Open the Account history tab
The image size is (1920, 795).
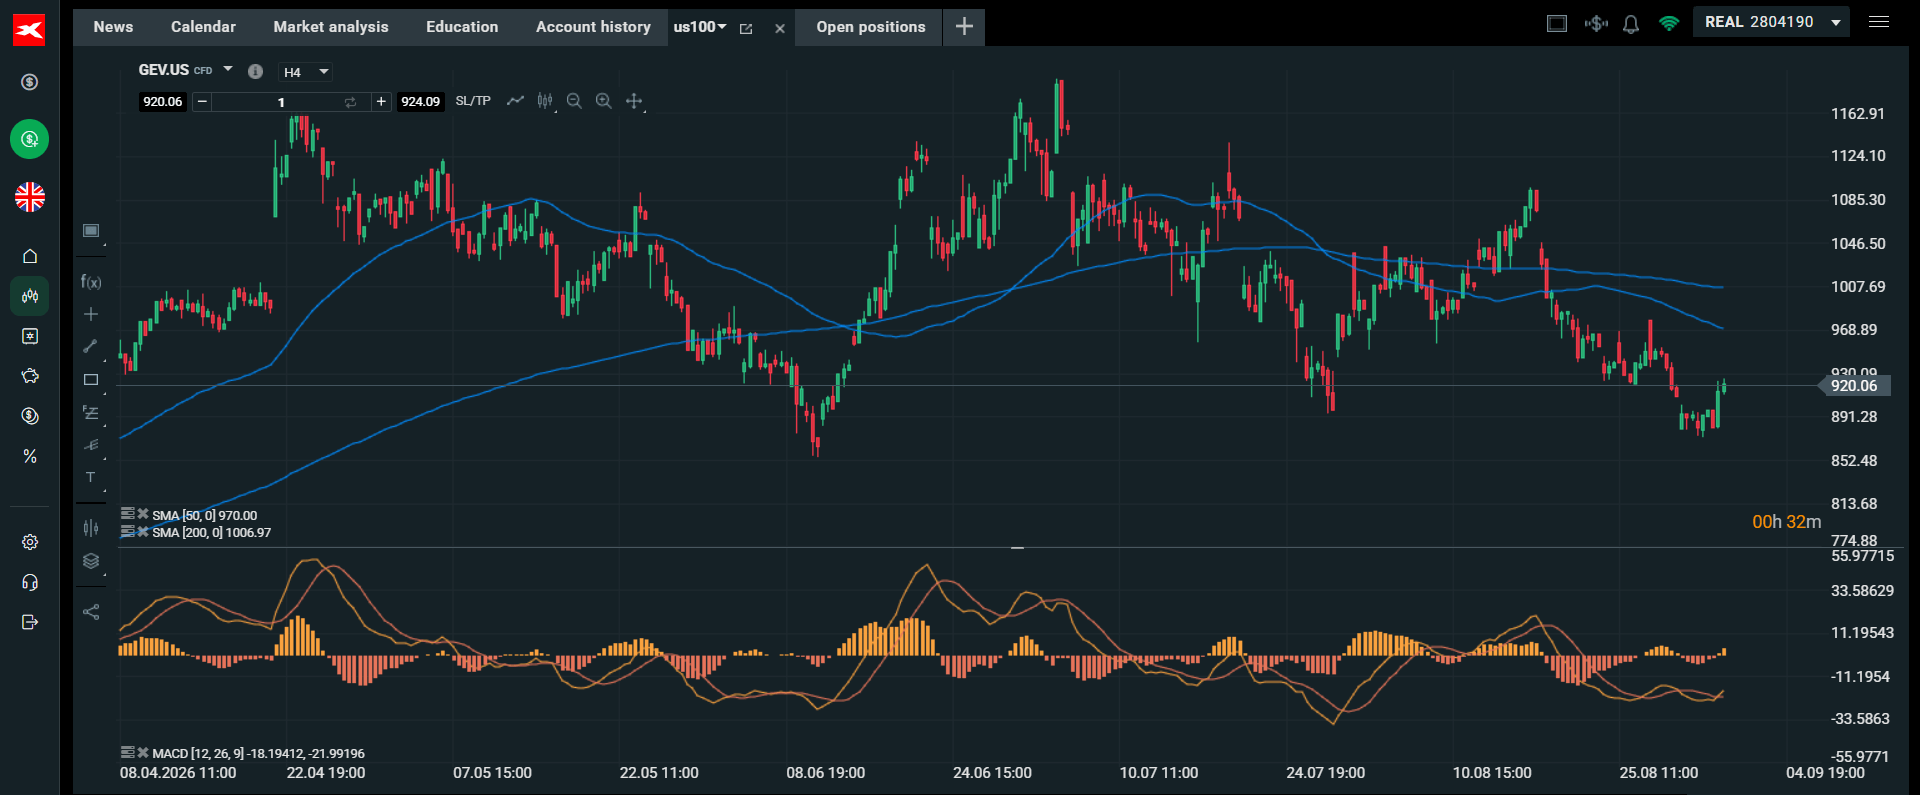(593, 27)
